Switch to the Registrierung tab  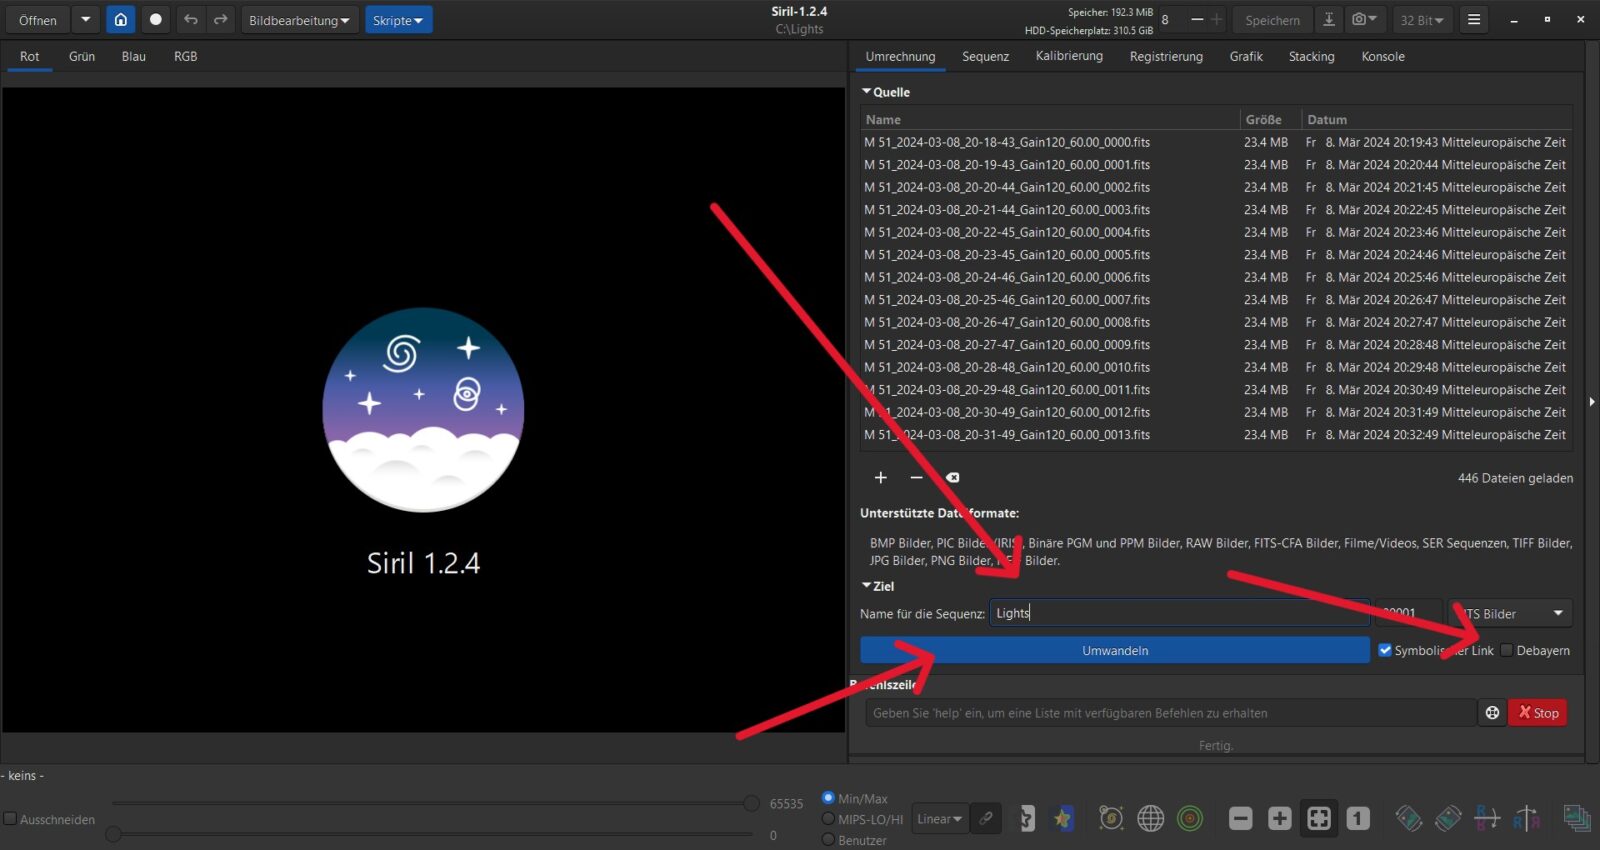(1166, 56)
